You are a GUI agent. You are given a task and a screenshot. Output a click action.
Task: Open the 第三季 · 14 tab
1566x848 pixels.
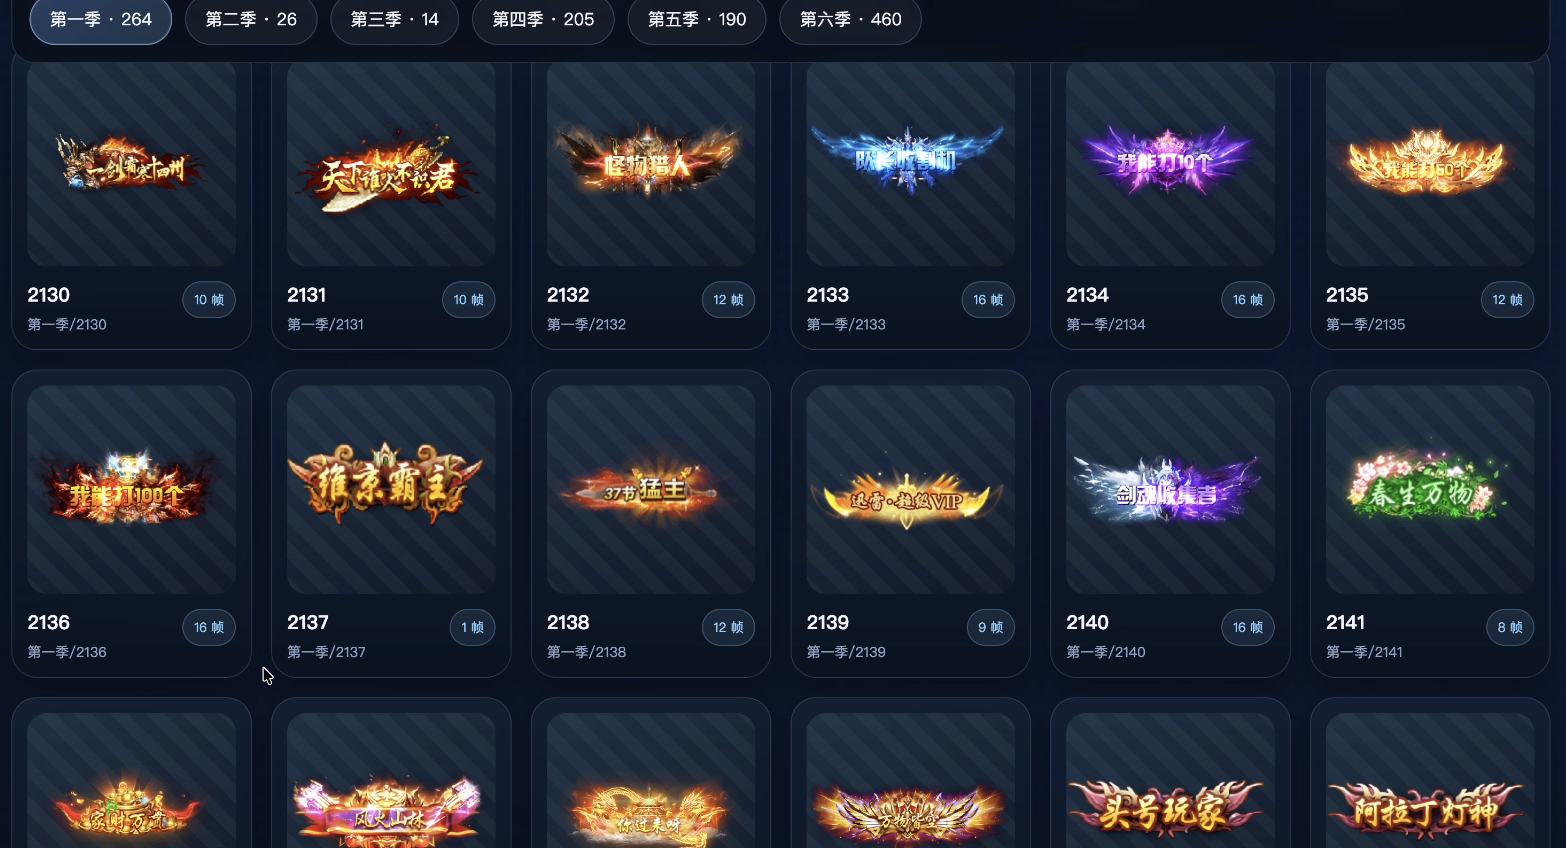point(395,19)
